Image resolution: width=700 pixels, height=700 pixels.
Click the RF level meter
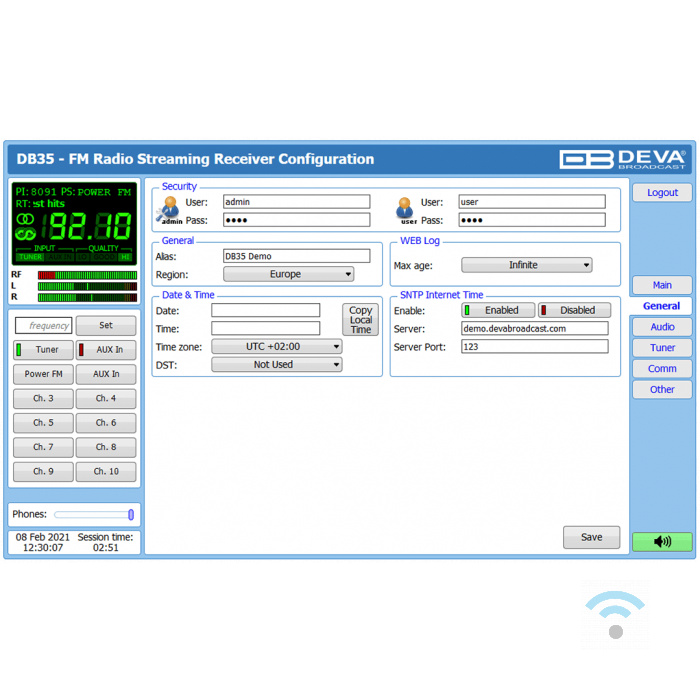(x=88, y=275)
